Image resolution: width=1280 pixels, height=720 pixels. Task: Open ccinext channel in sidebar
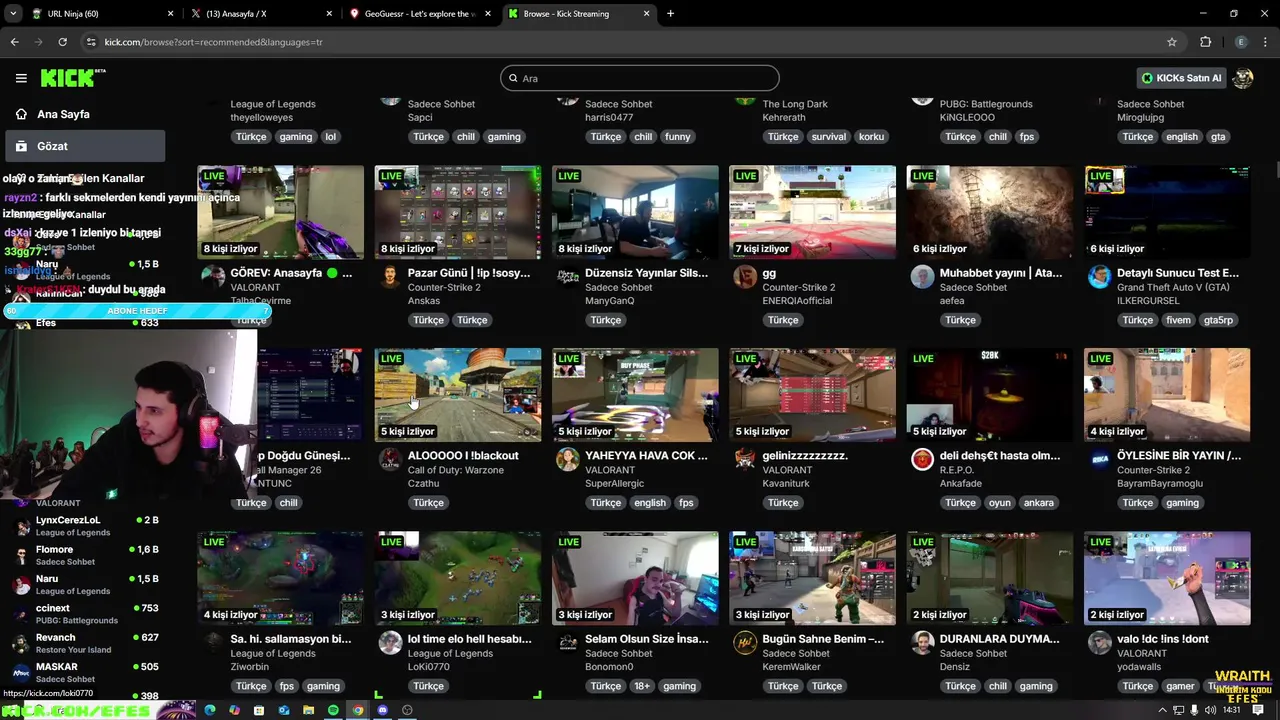85,614
